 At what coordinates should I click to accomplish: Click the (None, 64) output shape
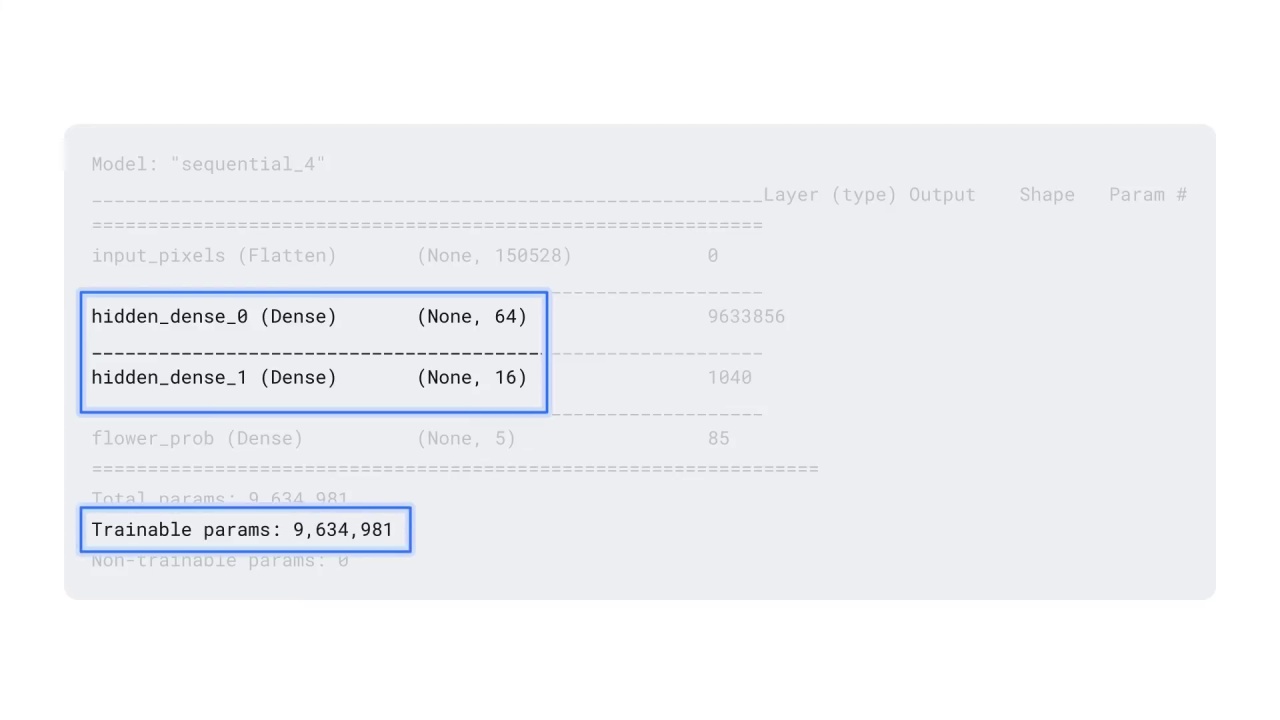(x=472, y=317)
